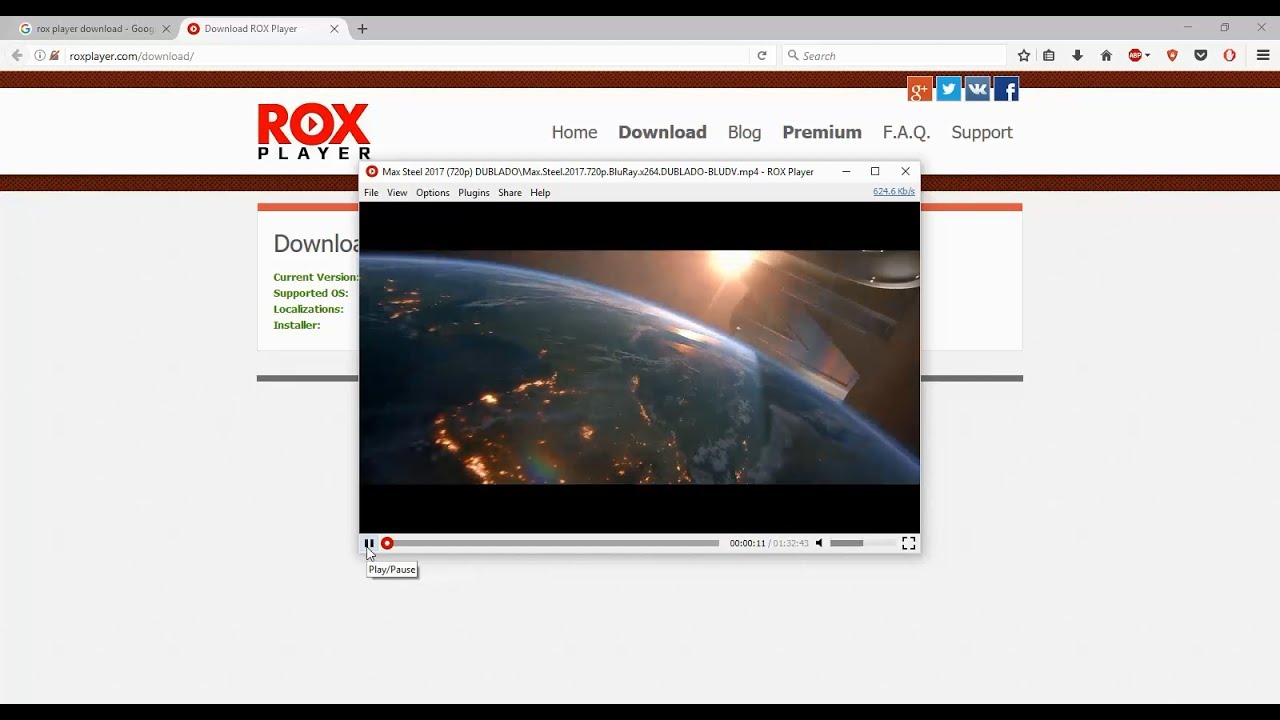1280x720 pixels.
Task: Close the ROX Player window
Action: click(x=905, y=171)
